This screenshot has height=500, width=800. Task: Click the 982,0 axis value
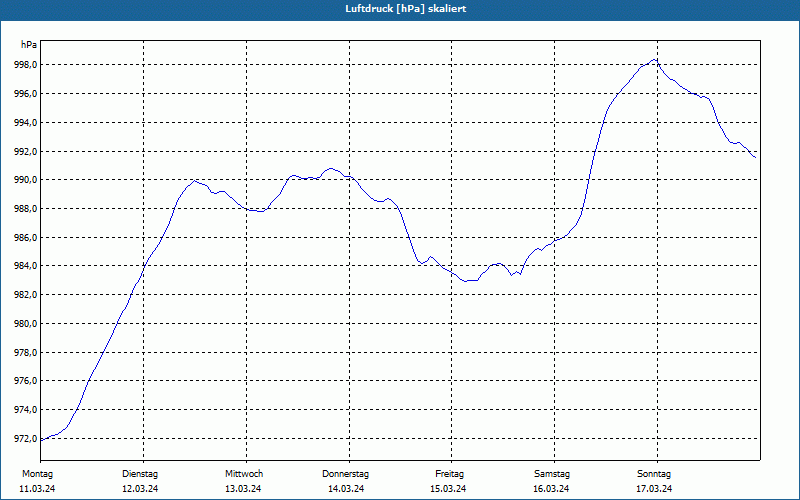pyautogui.click(x=26, y=295)
